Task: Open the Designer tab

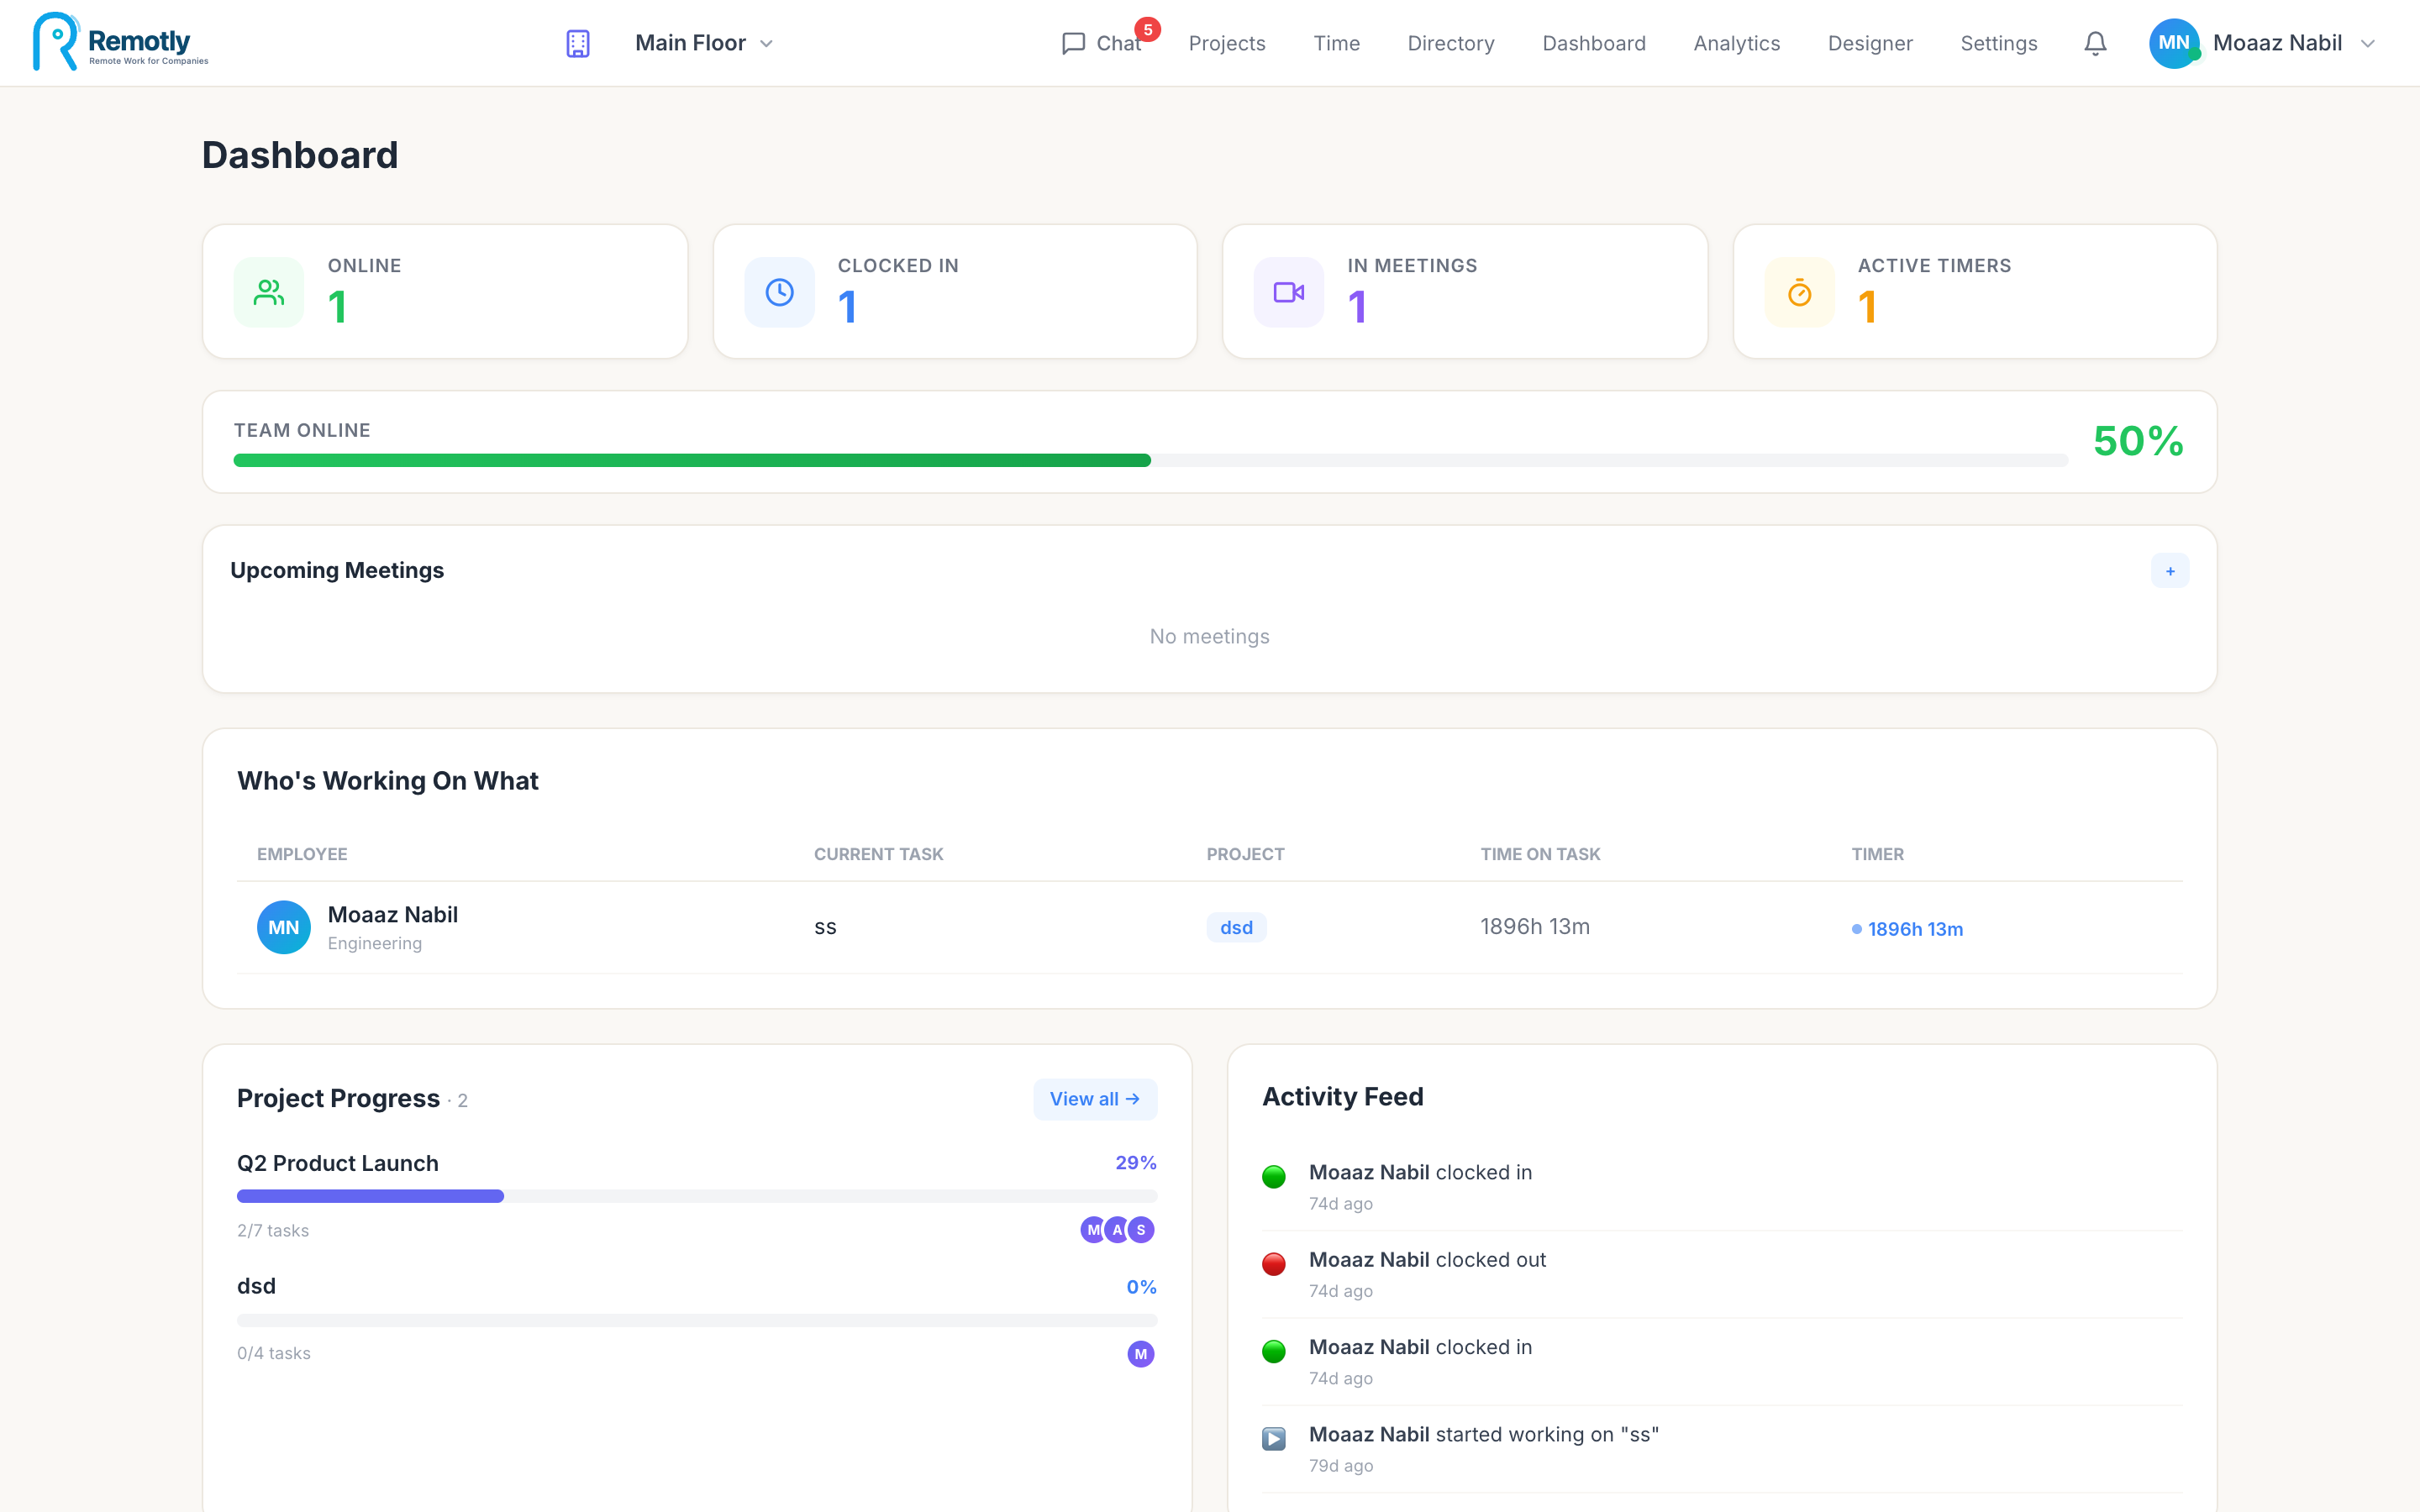Action: coord(1869,43)
